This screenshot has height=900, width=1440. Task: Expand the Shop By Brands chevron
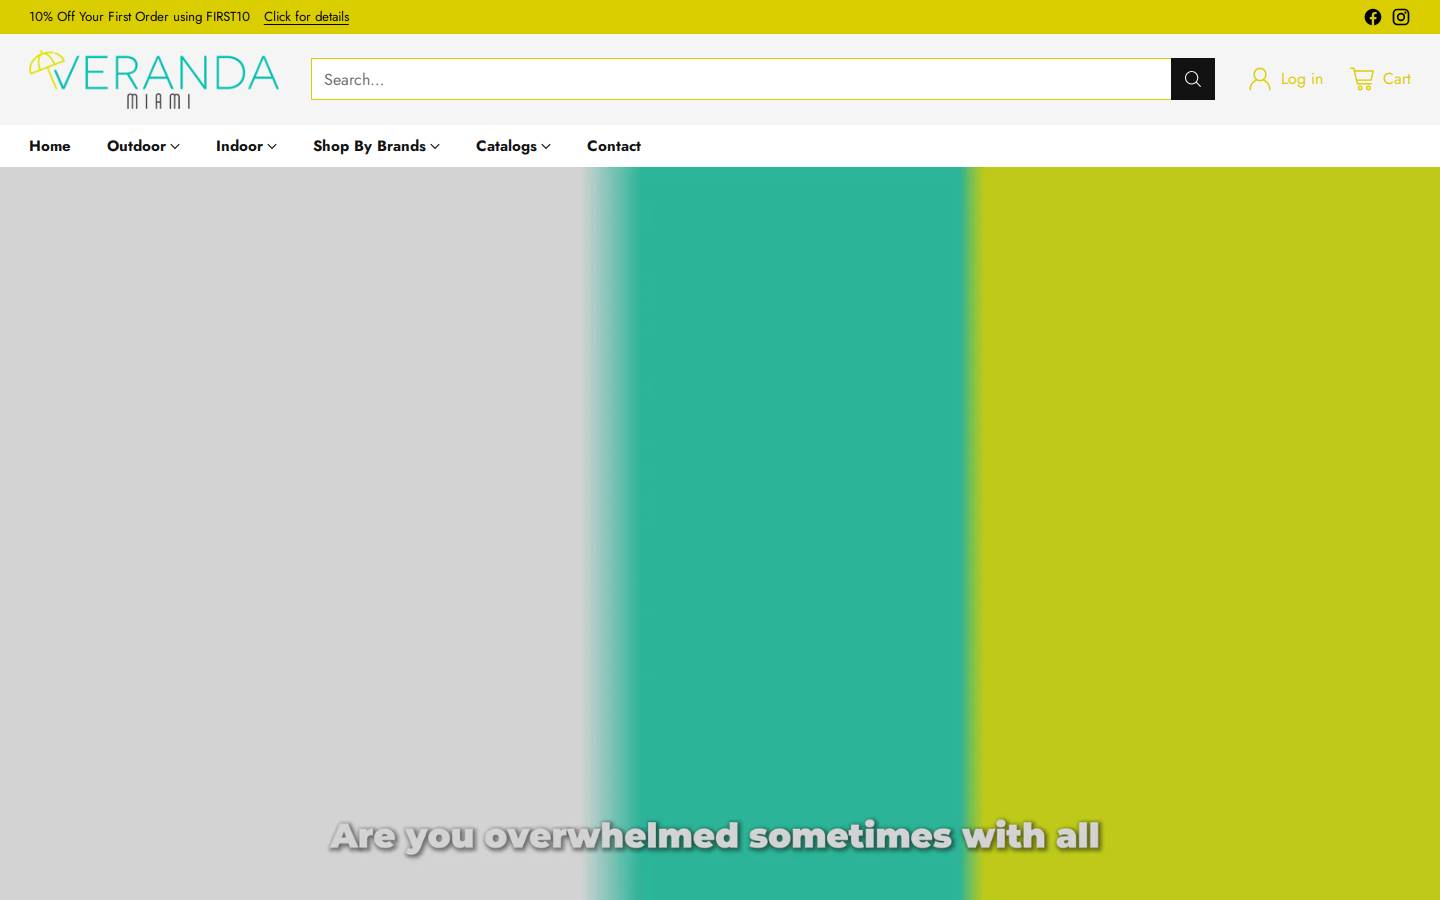(435, 146)
